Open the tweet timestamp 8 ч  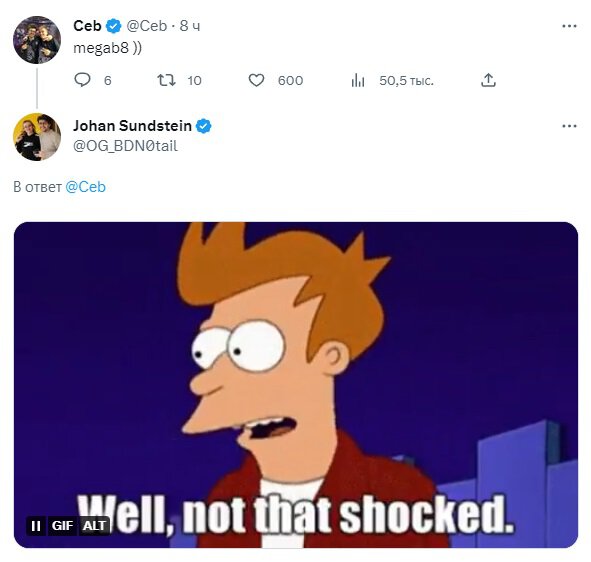click(190, 26)
